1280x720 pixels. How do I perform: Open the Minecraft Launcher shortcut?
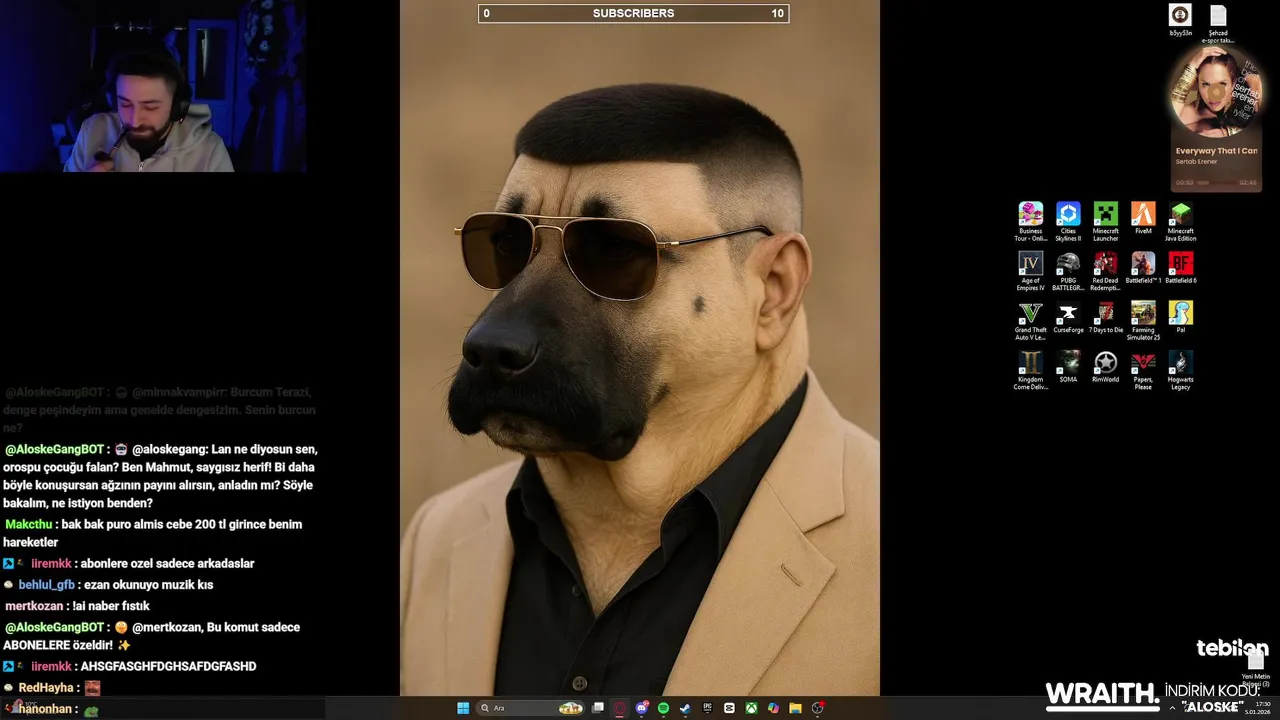click(x=1105, y=222)
